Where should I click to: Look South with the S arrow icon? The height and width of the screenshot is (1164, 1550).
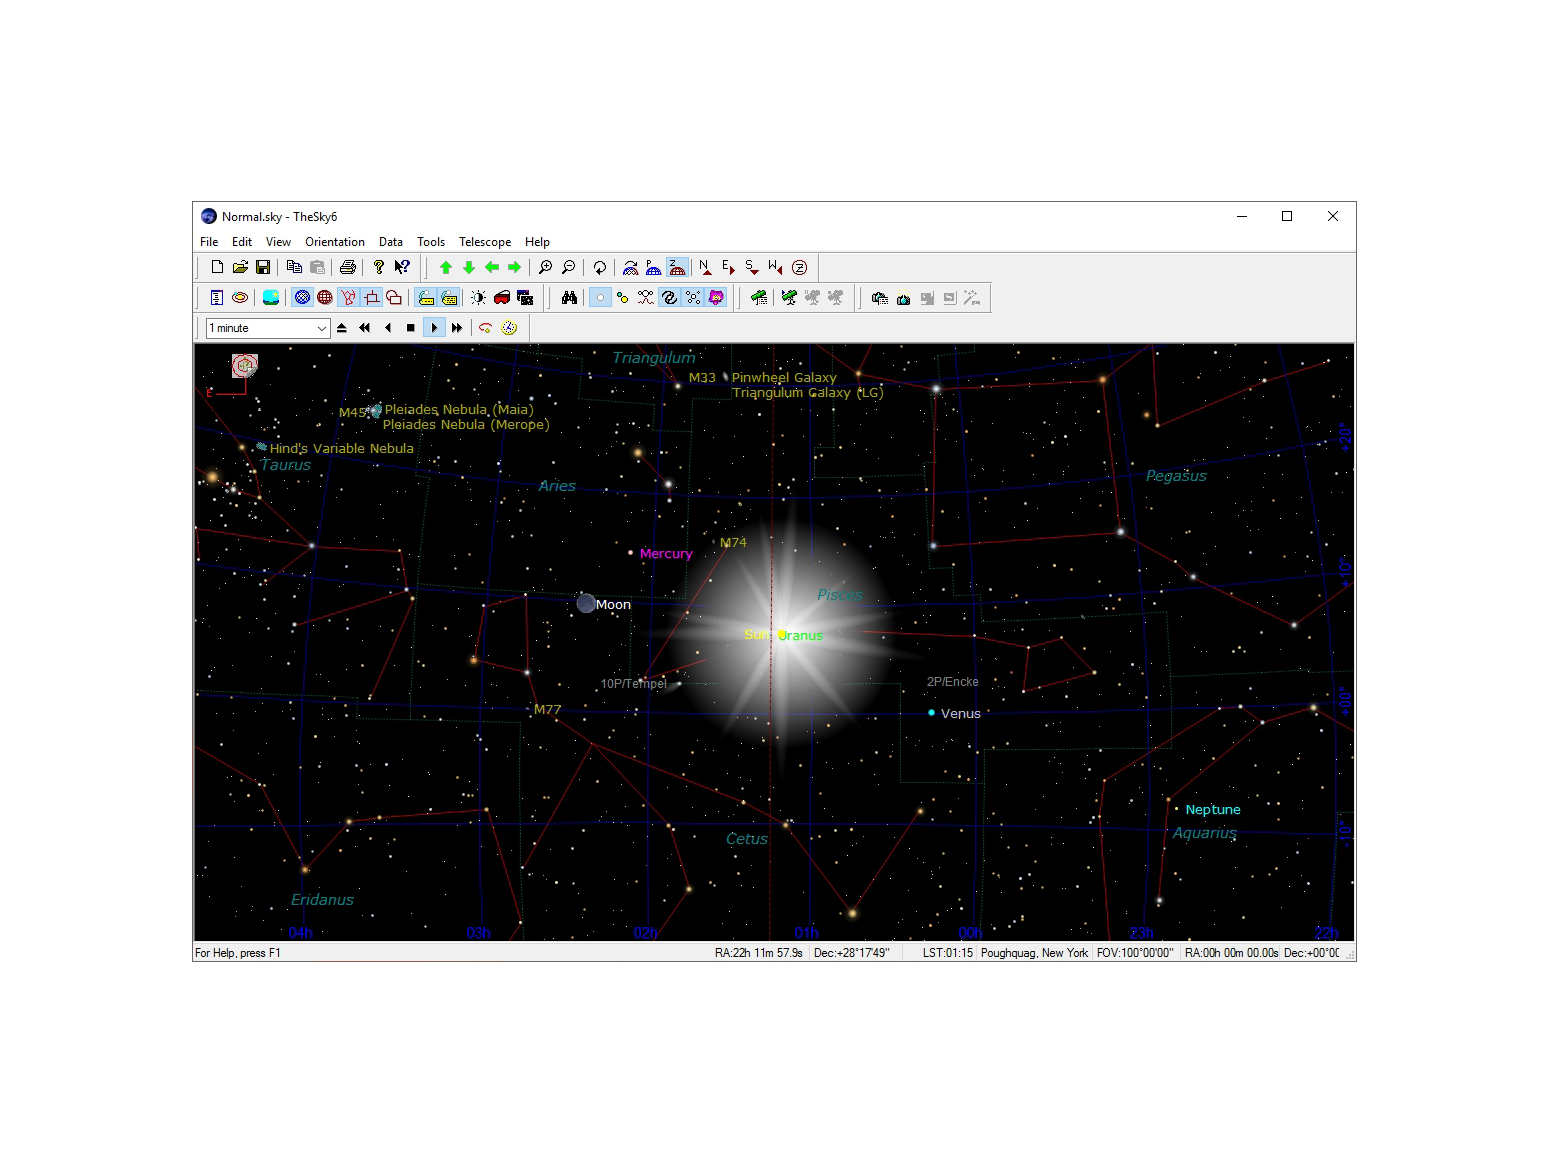tap(752, 267)
